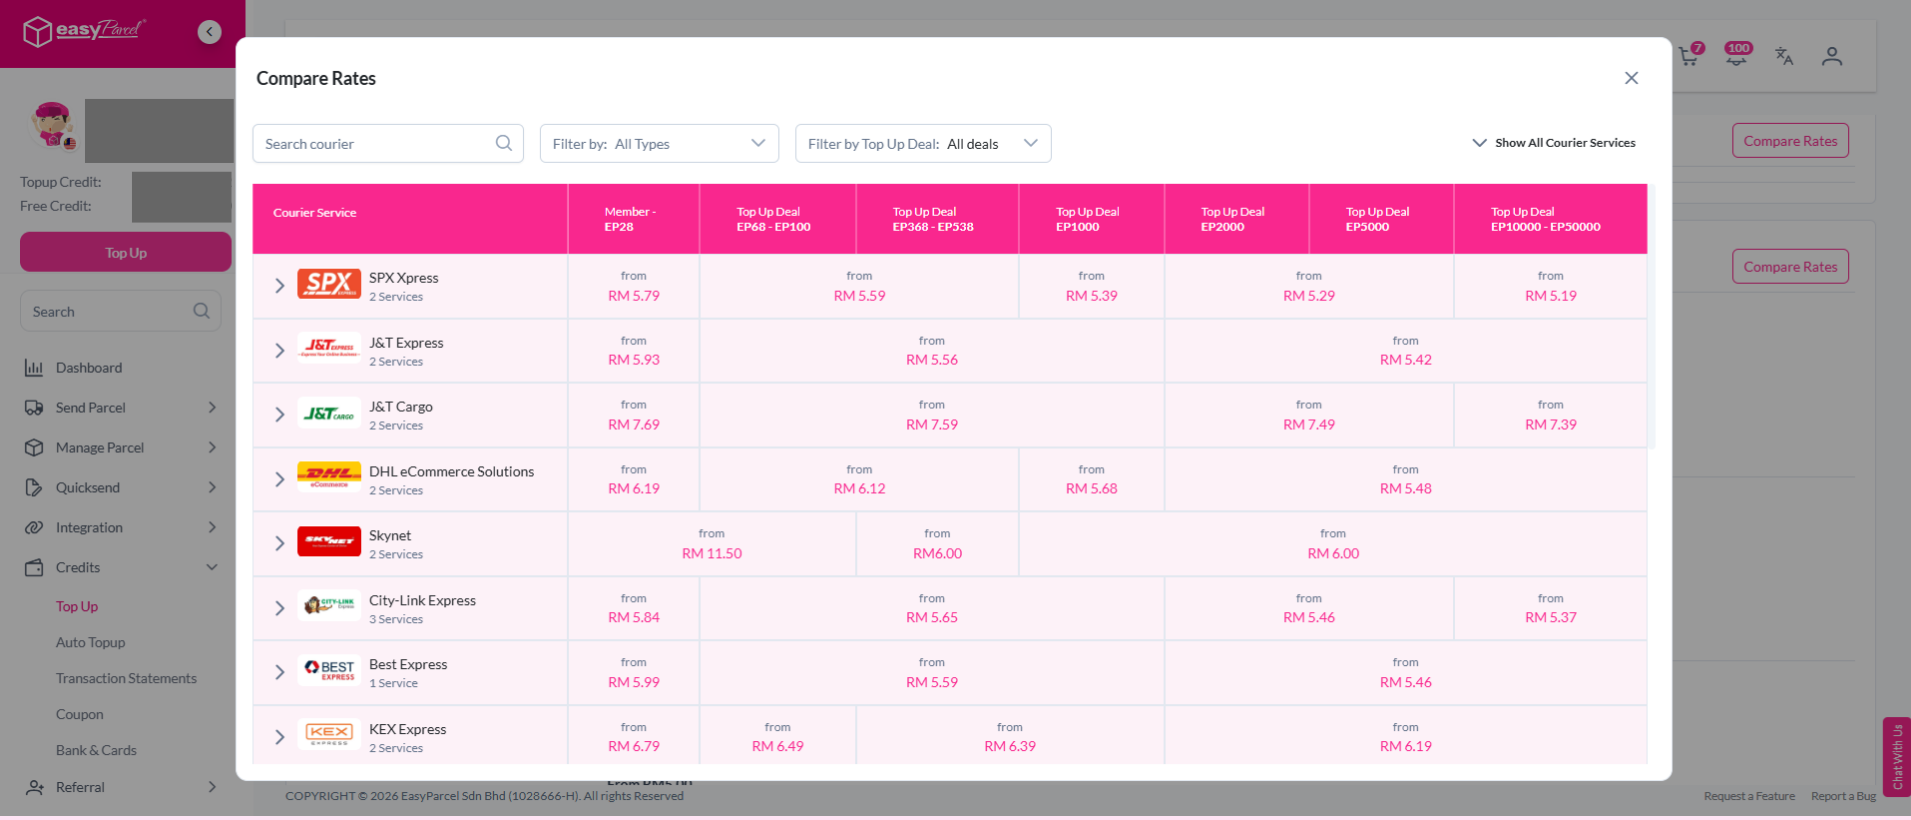Click the search magnifier in courier search
The height and width of the screenshot is (820, 1911).
(504, 143)
